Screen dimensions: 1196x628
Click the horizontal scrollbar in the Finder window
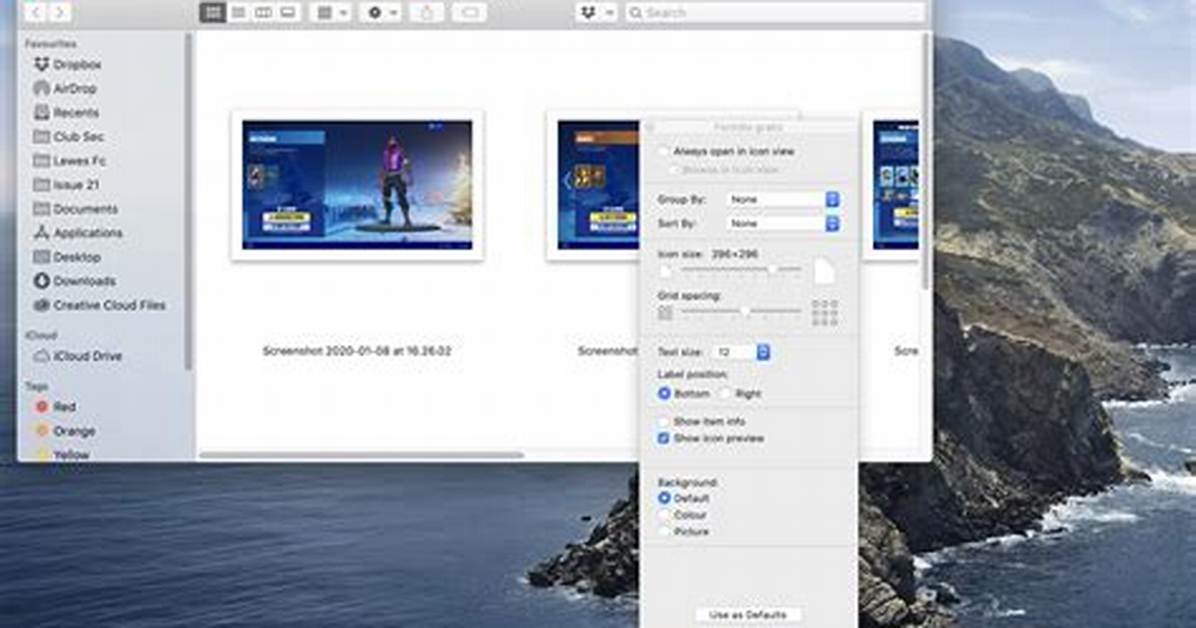coord(362,456)
